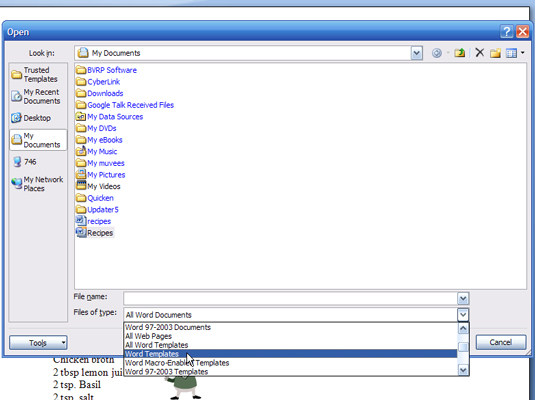Collapse the Files of type dropdown
This screenshot has width=535, height=400.
tap(463, 315)
